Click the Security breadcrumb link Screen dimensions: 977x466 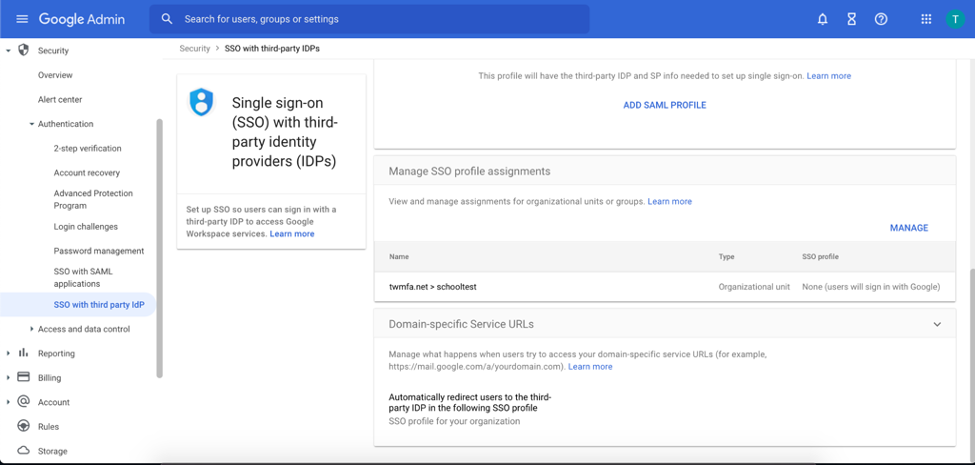194,49
